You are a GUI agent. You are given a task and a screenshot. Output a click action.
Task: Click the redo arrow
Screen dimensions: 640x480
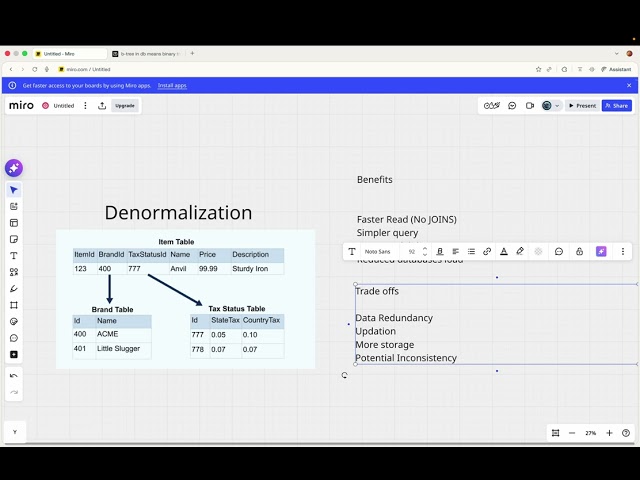click(14, 392)
